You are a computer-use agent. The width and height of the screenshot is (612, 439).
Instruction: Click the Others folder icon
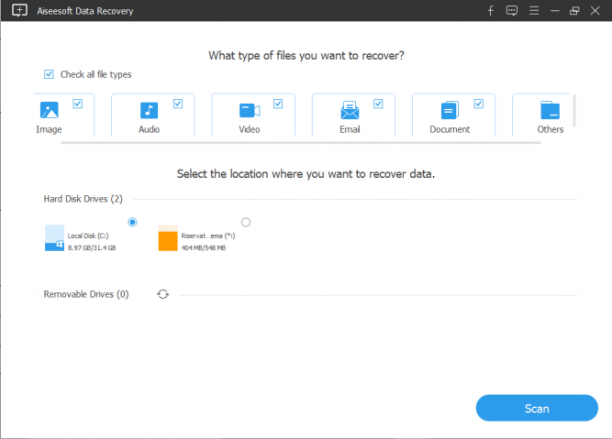click(550, 110)
